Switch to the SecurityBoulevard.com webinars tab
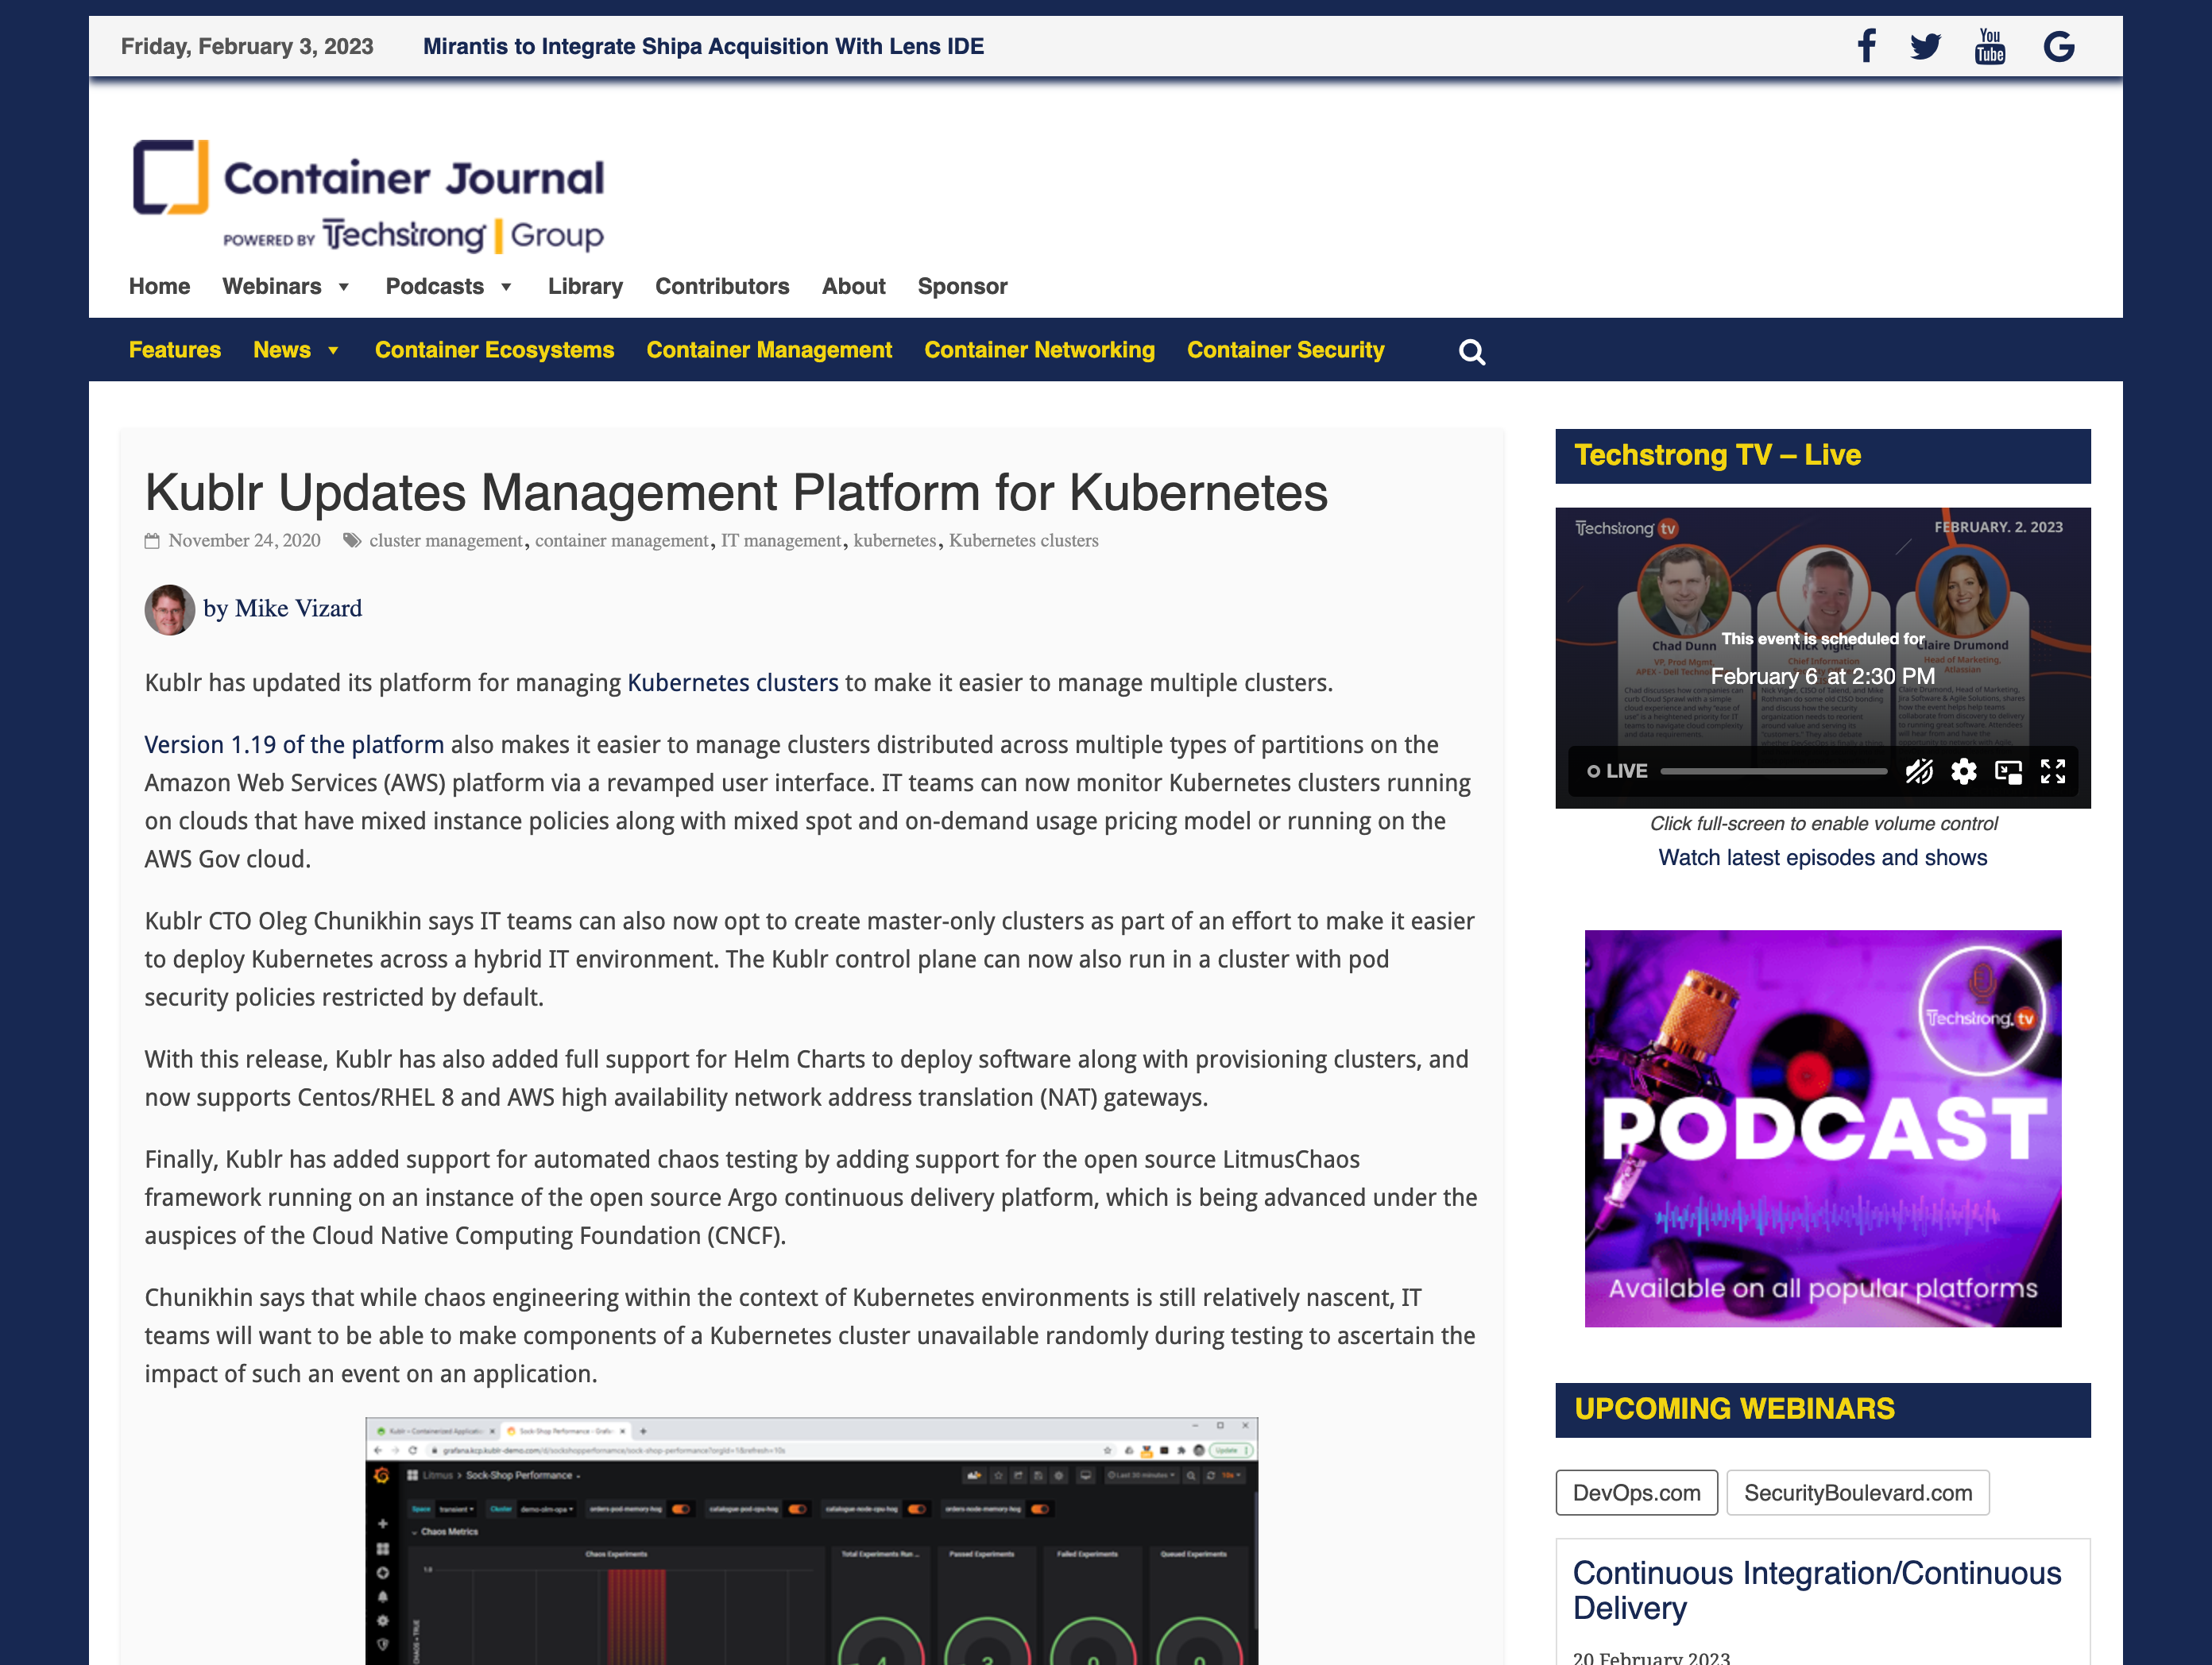This screenshot has width=2212, height=1665. (x=1858, y=1493)
